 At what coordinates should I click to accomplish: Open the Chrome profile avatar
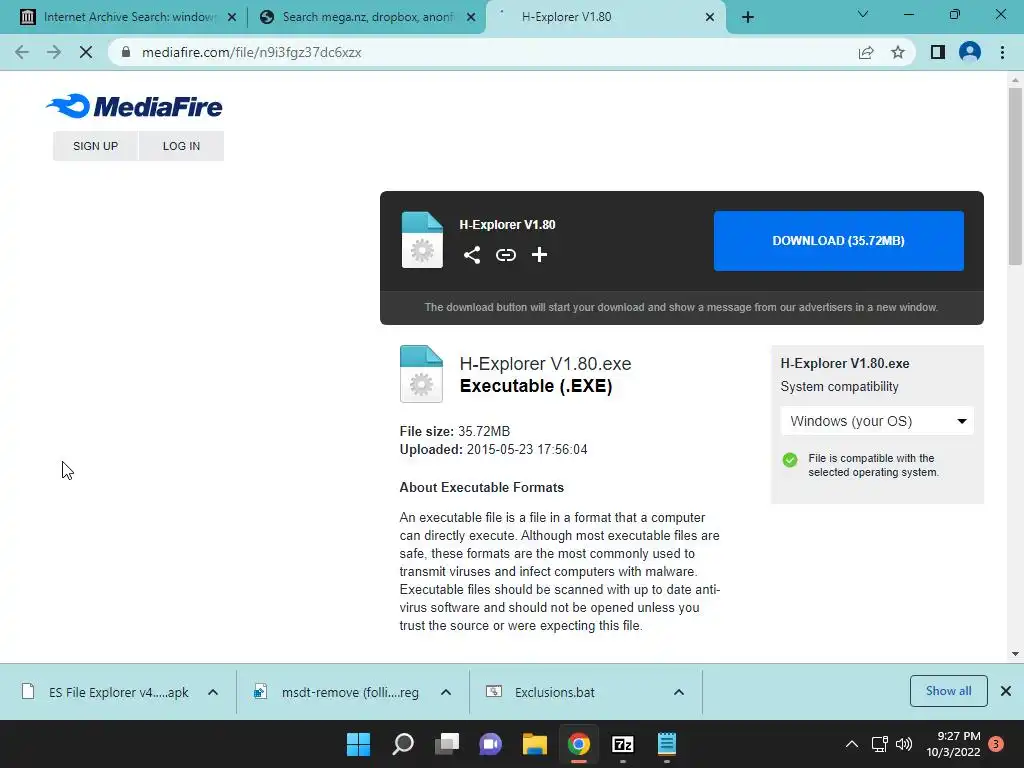(x=970, y=52)
